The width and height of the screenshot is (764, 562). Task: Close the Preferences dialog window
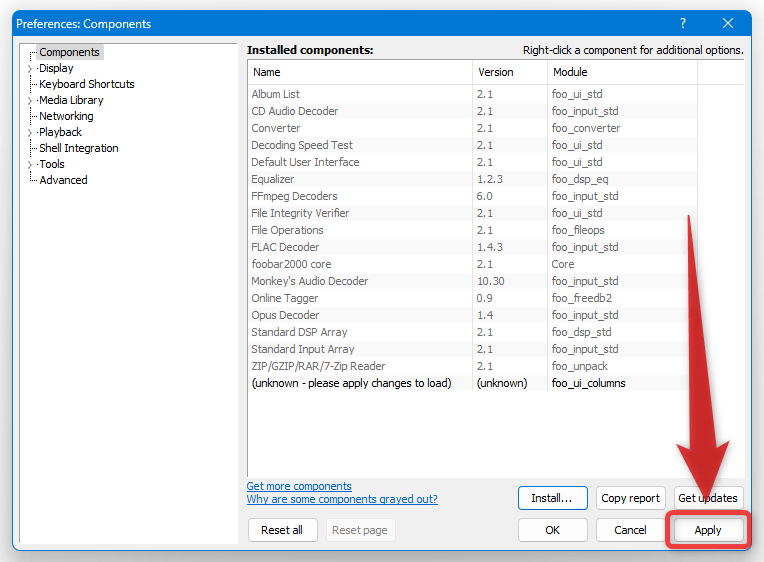click(727, 23)
